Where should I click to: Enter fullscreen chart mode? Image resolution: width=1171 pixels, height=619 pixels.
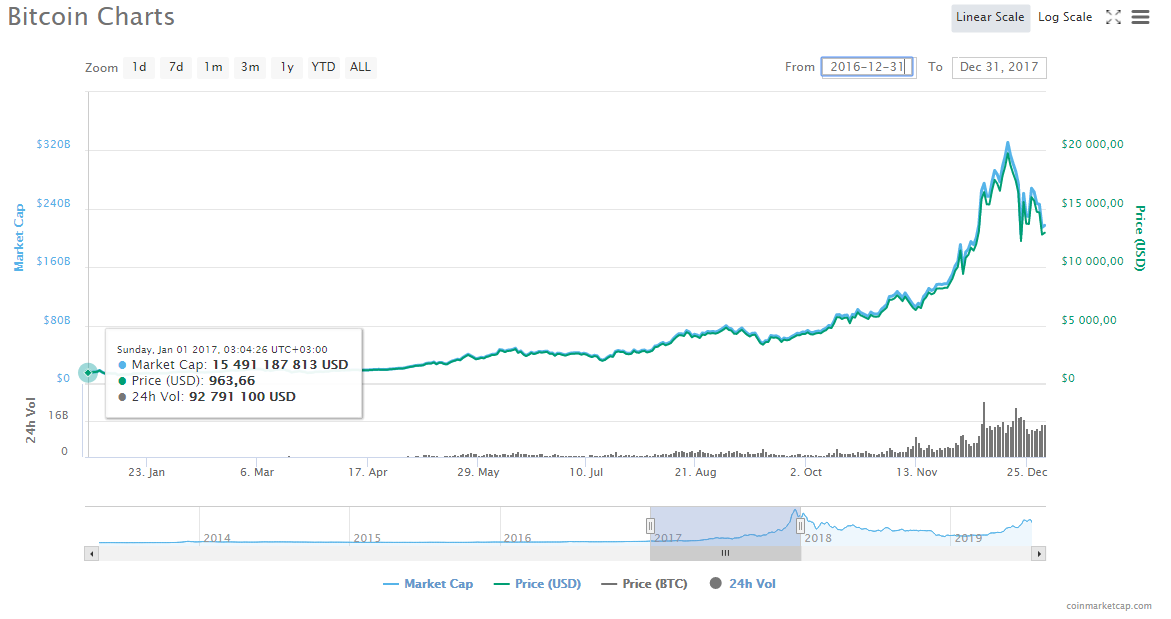pyautogui.click(x=1113, y=17)
